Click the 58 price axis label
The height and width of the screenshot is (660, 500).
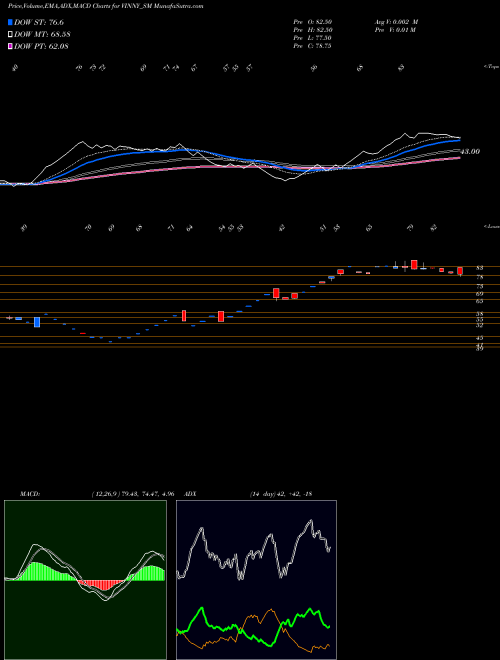coord(479,314)
